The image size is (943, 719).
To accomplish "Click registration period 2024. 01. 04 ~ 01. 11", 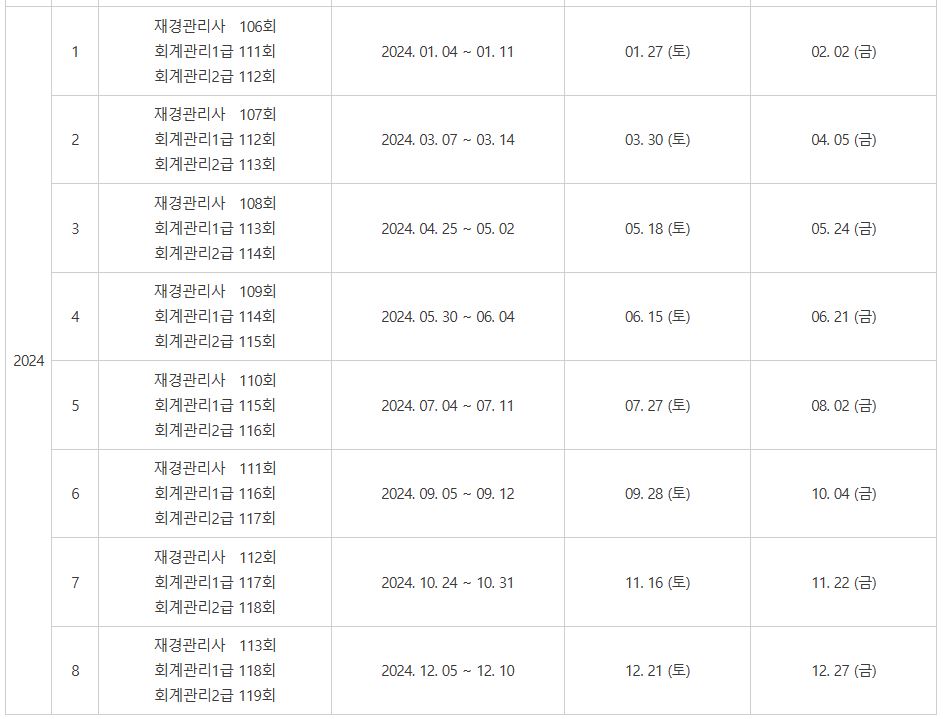I will (x=447, y=52).
